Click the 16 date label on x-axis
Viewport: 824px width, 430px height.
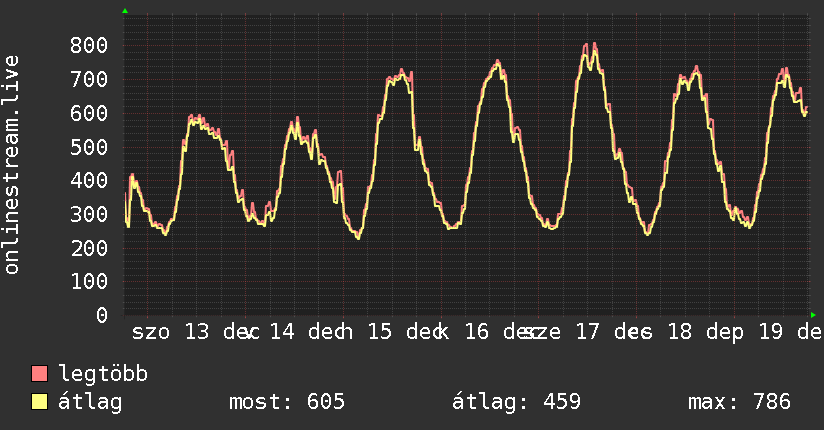click(477, 332)
